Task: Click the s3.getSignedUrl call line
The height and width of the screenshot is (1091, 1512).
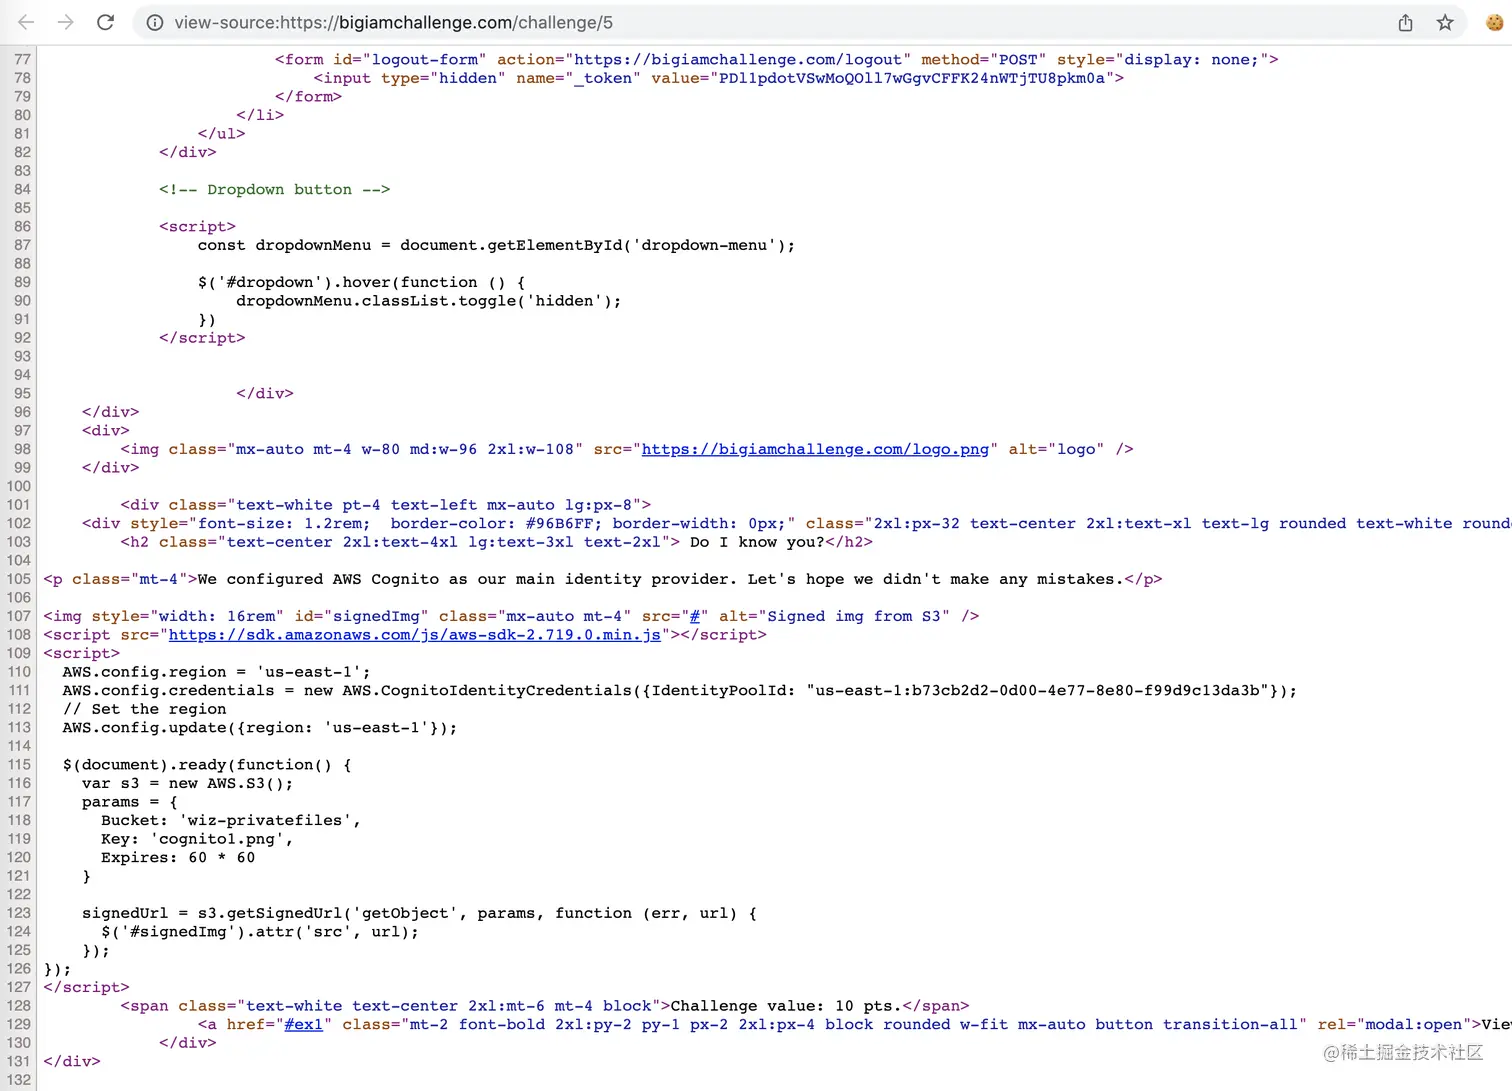Action: pos(419,913)
